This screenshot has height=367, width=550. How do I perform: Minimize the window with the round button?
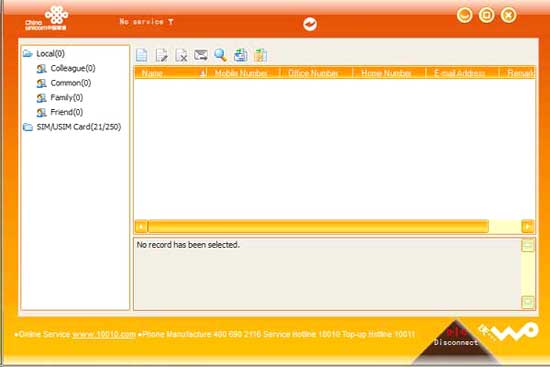[464, 15]
